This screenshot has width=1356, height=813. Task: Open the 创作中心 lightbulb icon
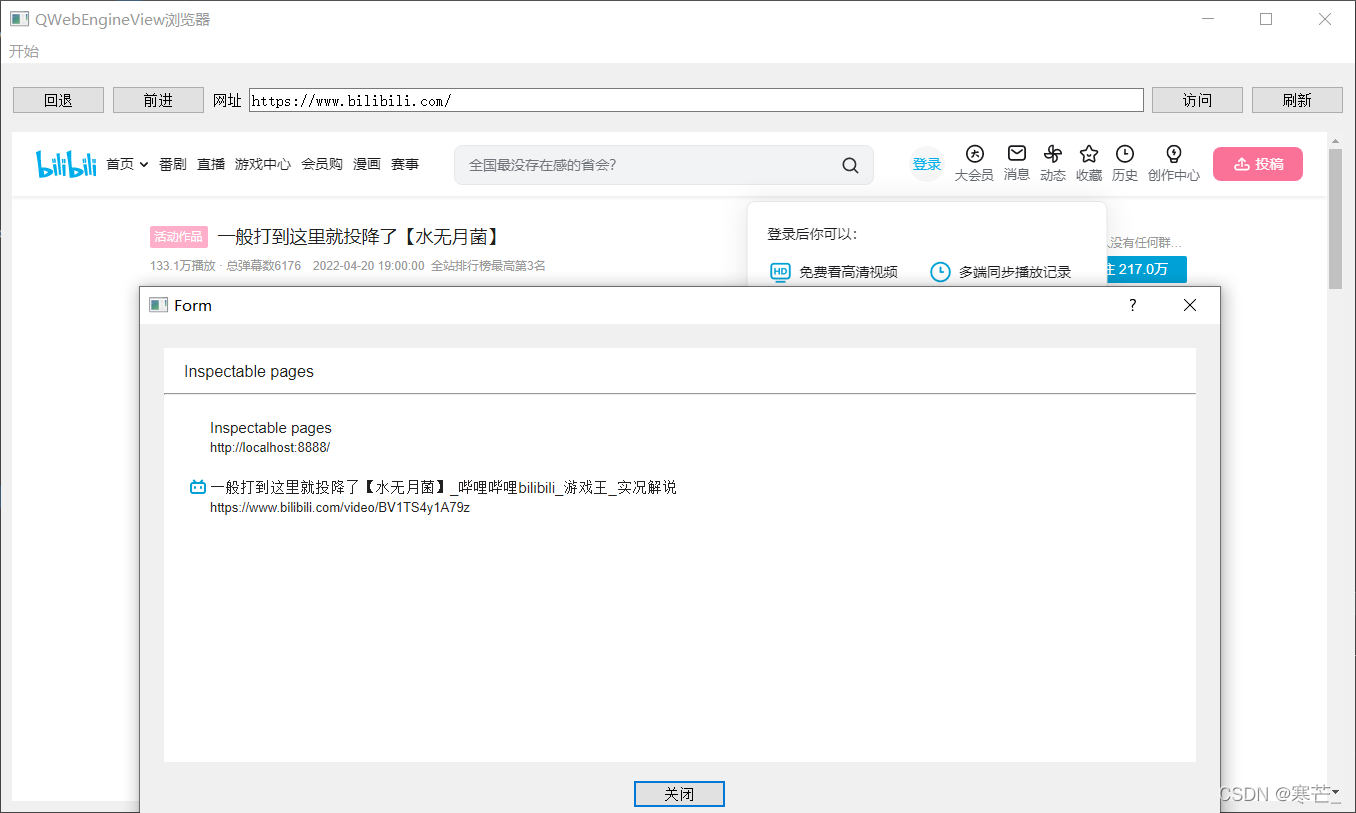click(x=1174, y=154)
